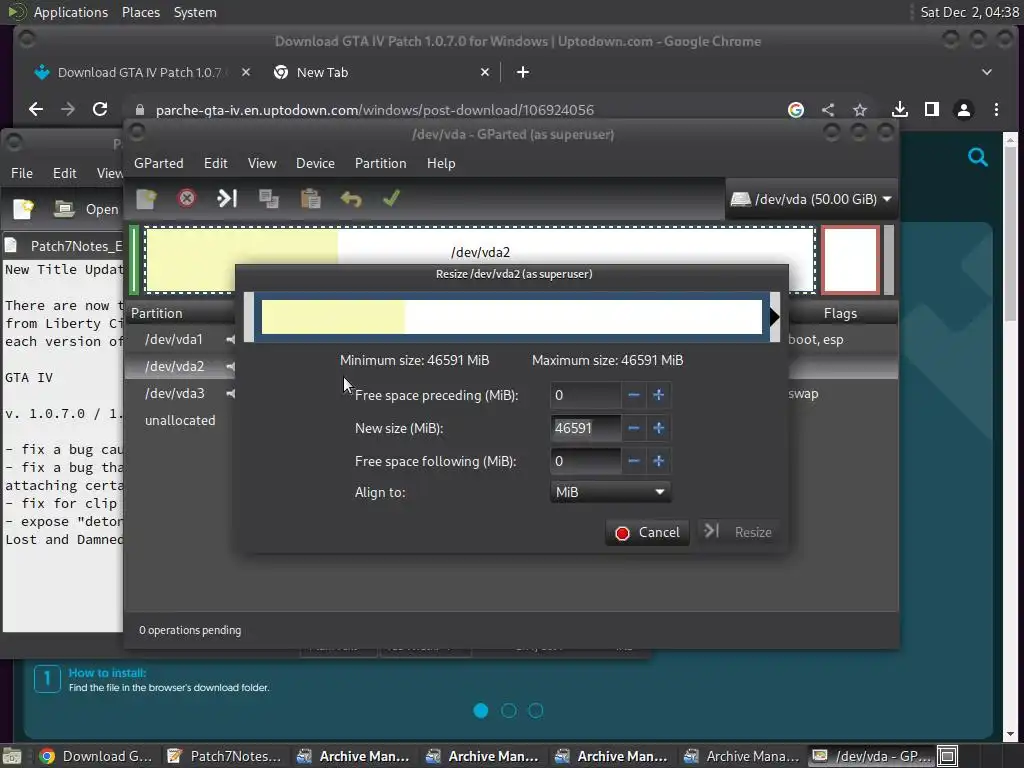Click the GParted delete partition icon

point(187,199)
